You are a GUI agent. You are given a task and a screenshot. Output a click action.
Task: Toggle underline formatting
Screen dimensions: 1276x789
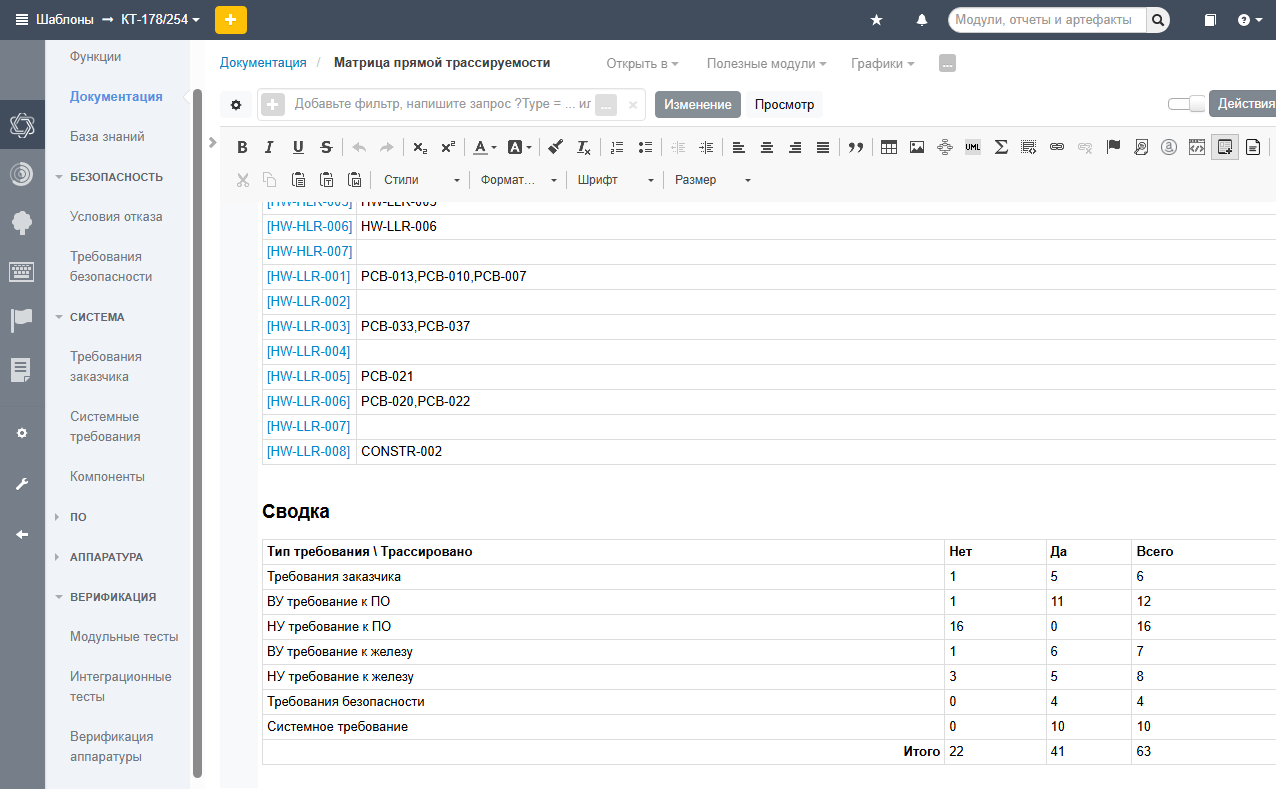coord(298,147)
